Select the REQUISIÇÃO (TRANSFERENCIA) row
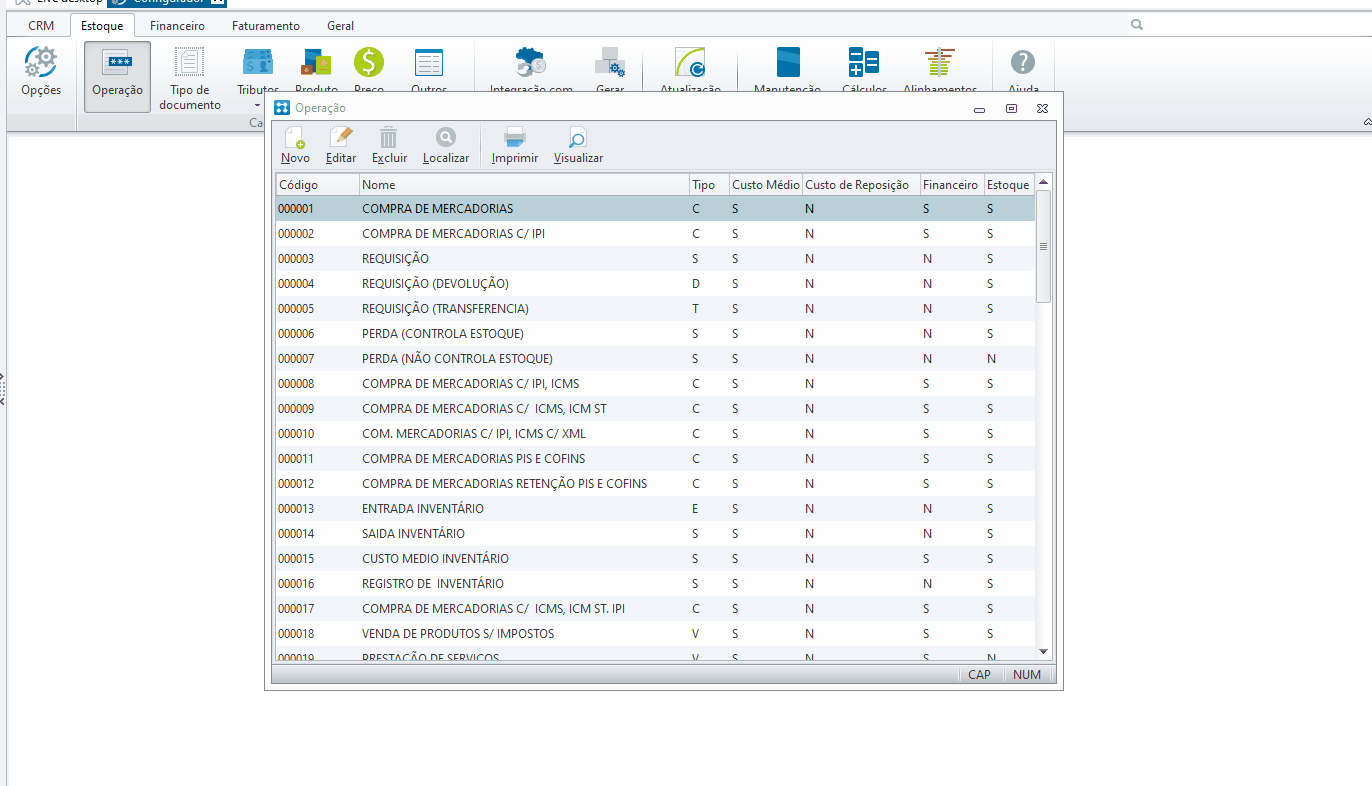 pyautogui.click(x=445, y=309)
